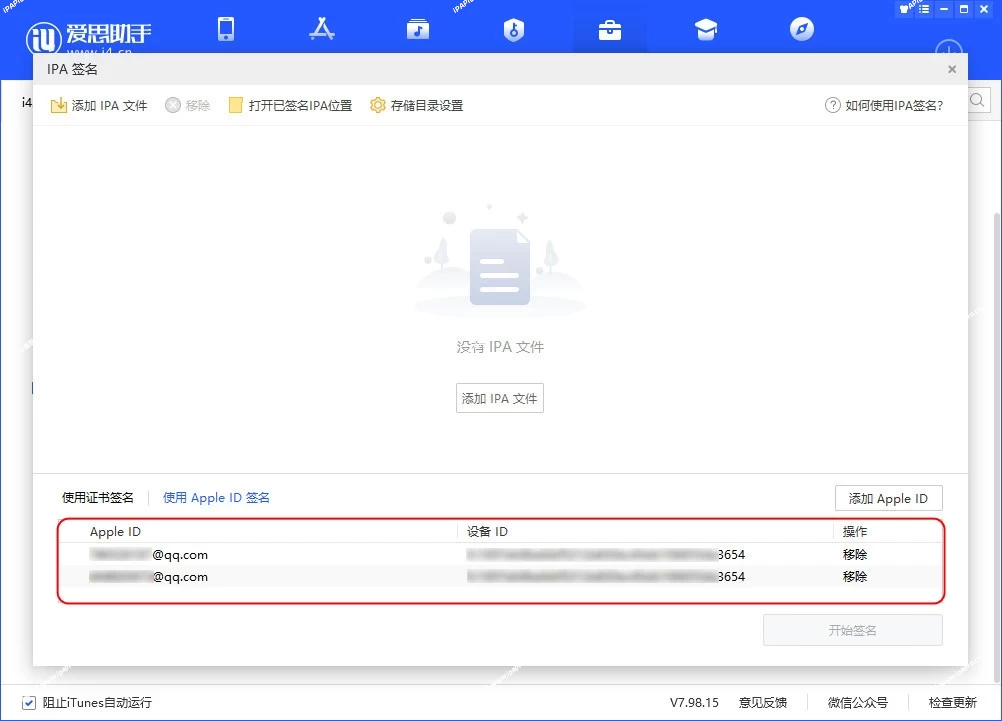The image size is (1002, 721).
Task: Click the help question mark icon
Action: pyautogui.click(x=831, y=105)
